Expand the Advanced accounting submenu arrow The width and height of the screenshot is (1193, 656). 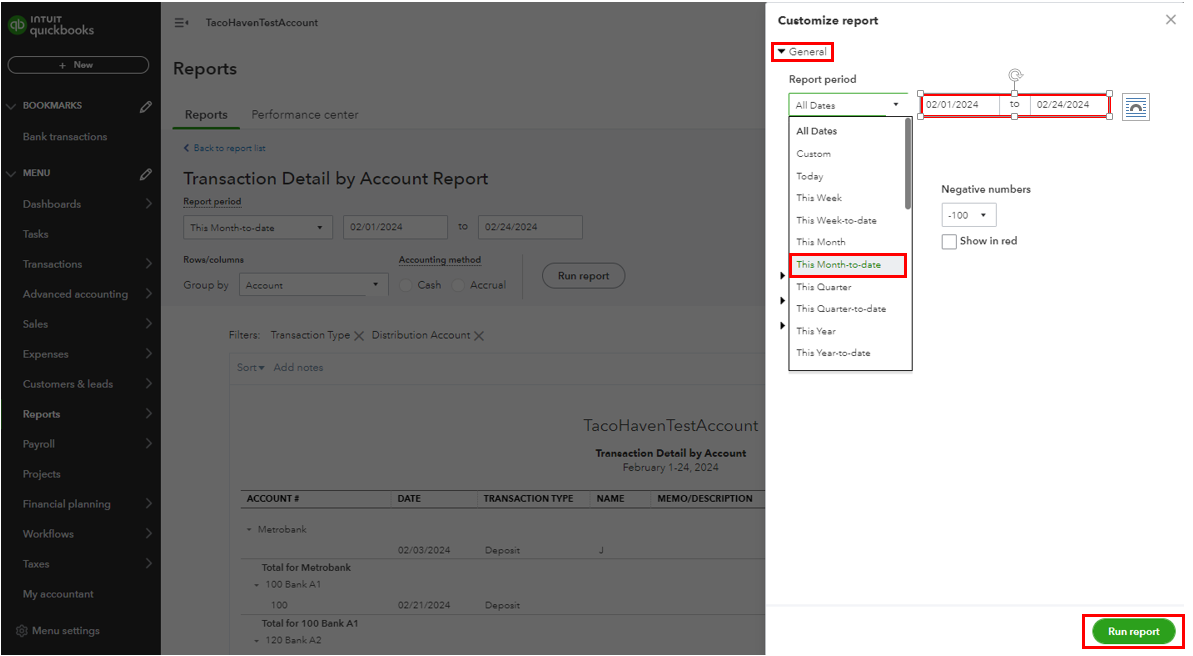[x=148, y=294]
